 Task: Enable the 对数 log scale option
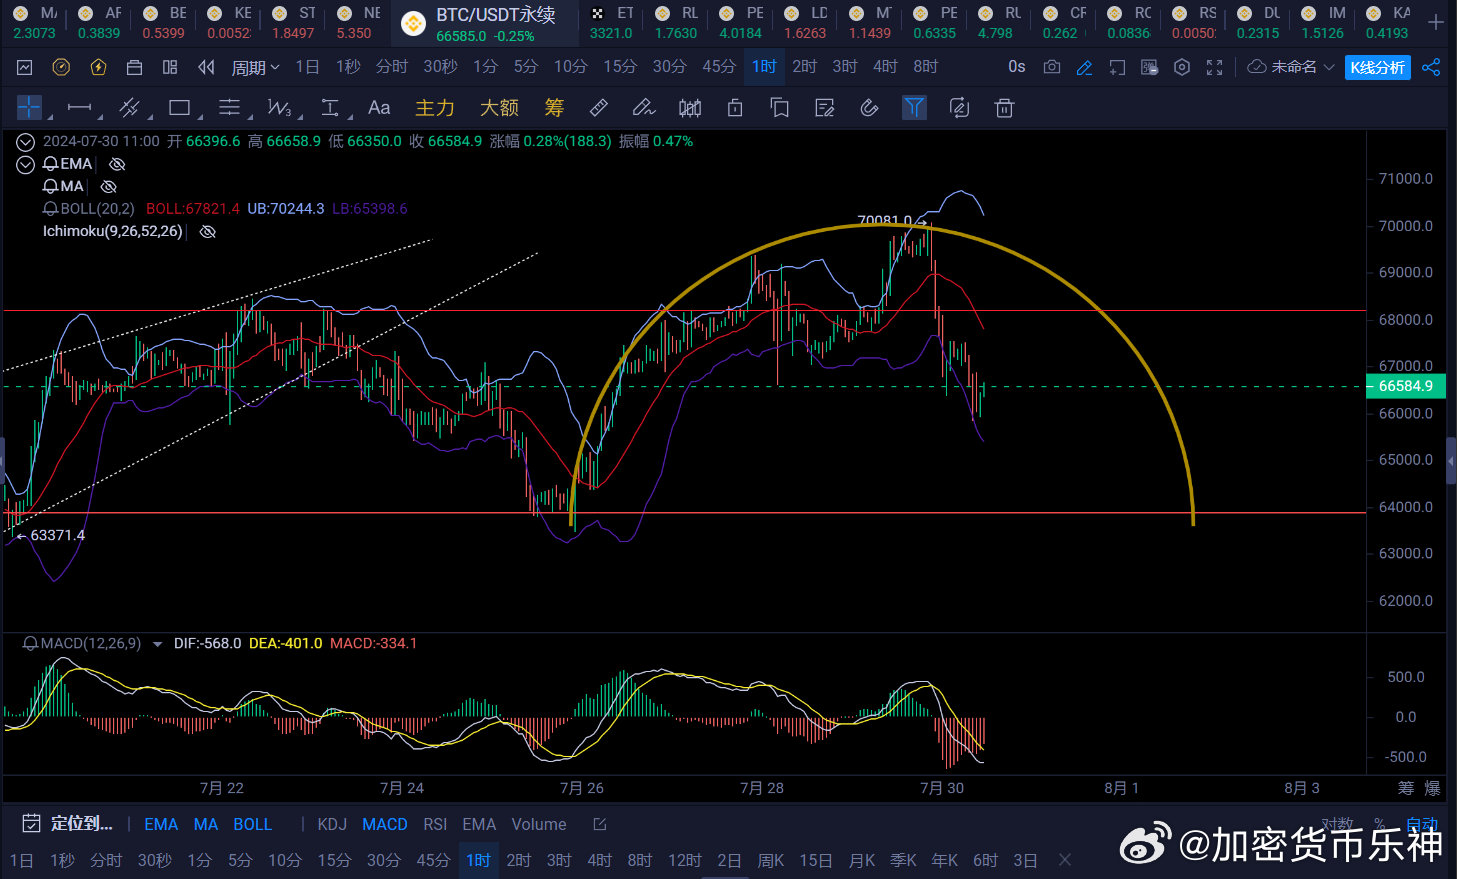click(1337, 824)
